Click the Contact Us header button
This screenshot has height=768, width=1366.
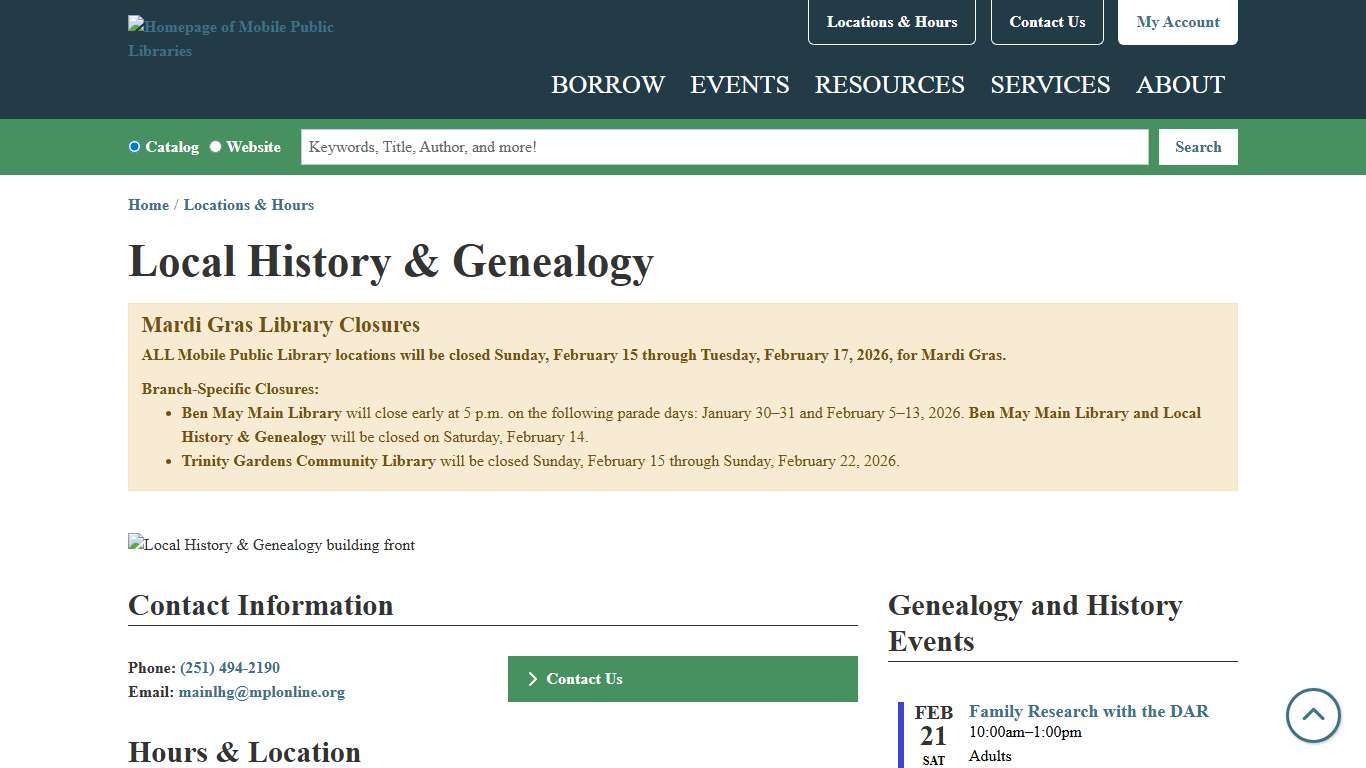(x=1047, y=21)
